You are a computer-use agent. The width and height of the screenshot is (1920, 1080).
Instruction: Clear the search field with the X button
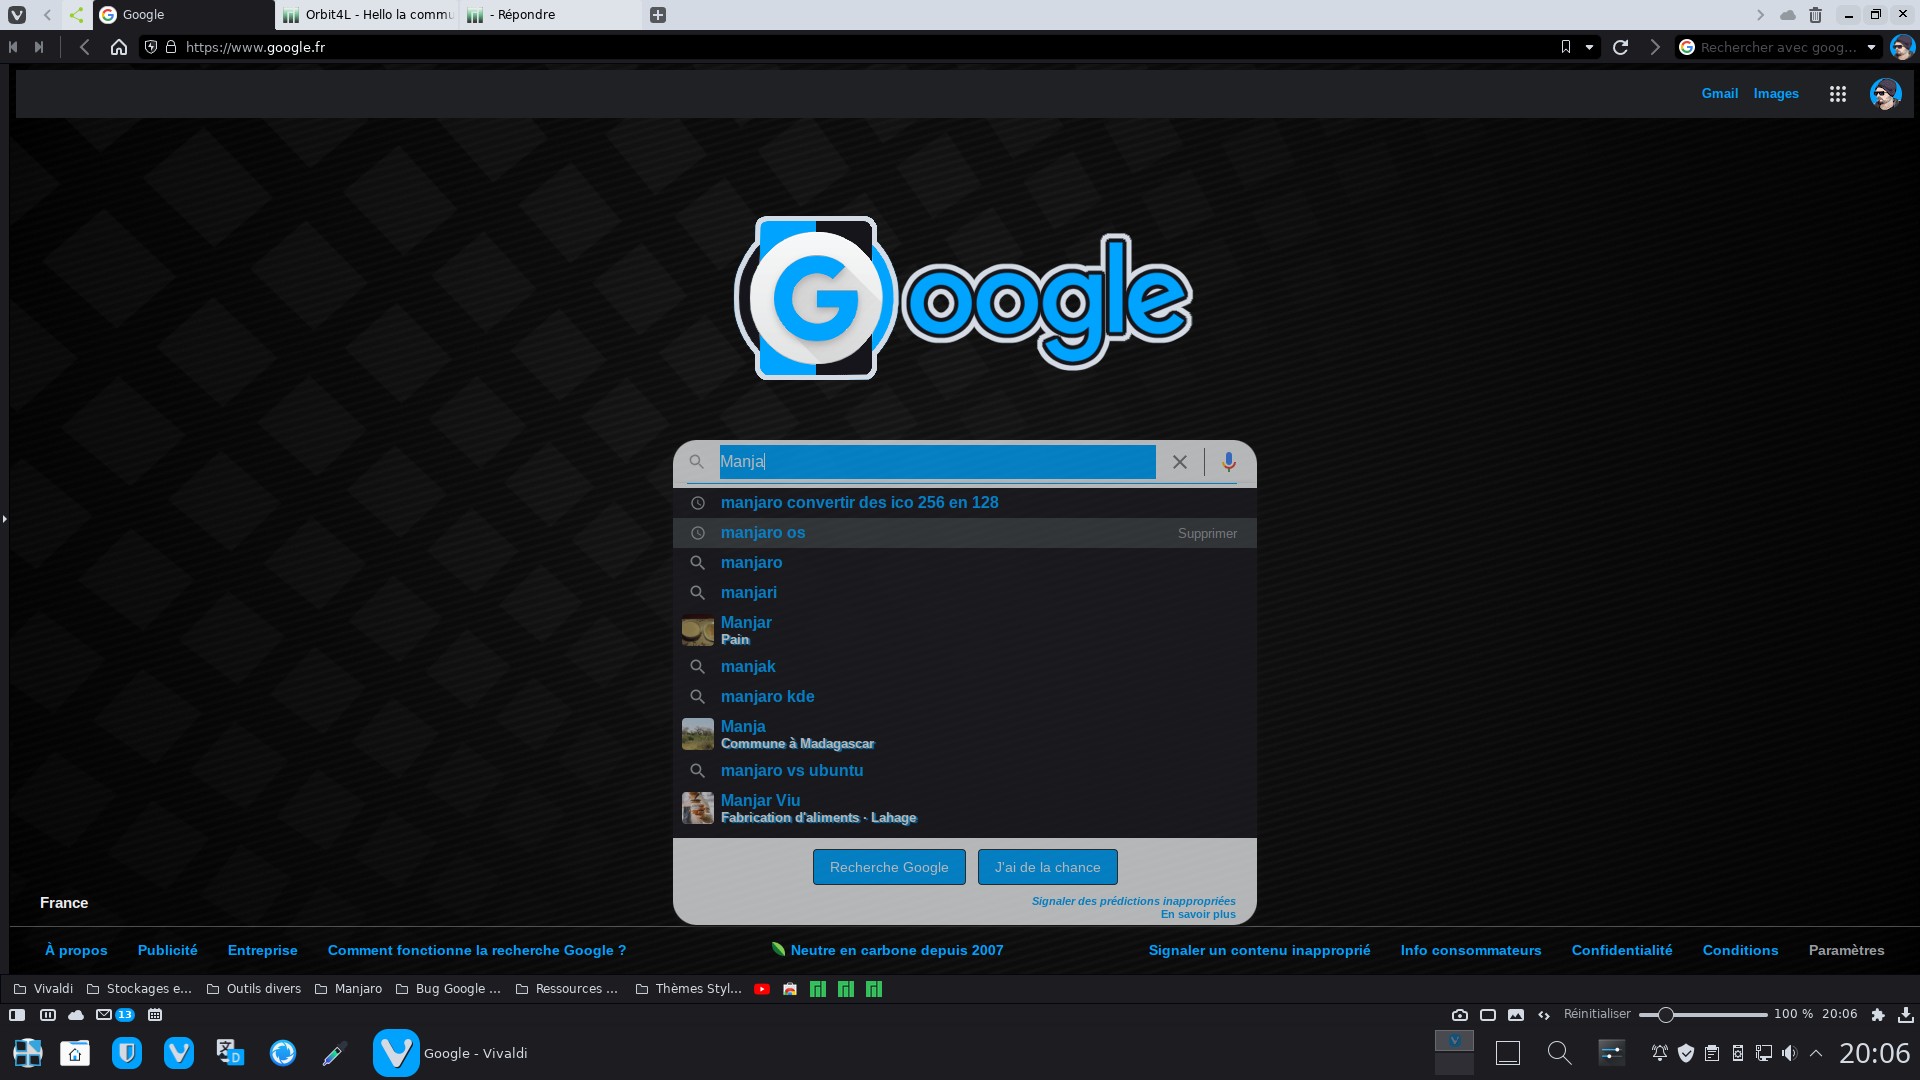[x=1179, y=462]
